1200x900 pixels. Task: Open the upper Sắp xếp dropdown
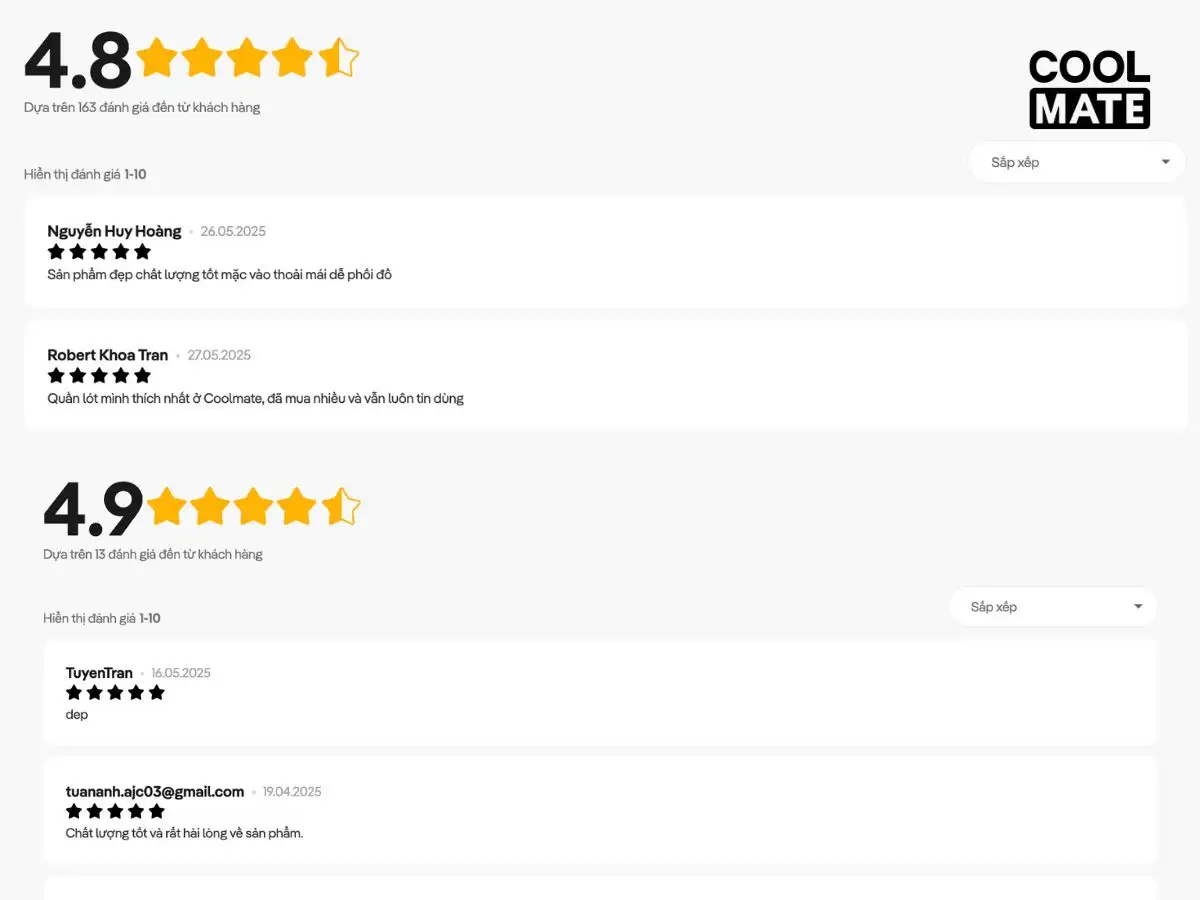1076,162
